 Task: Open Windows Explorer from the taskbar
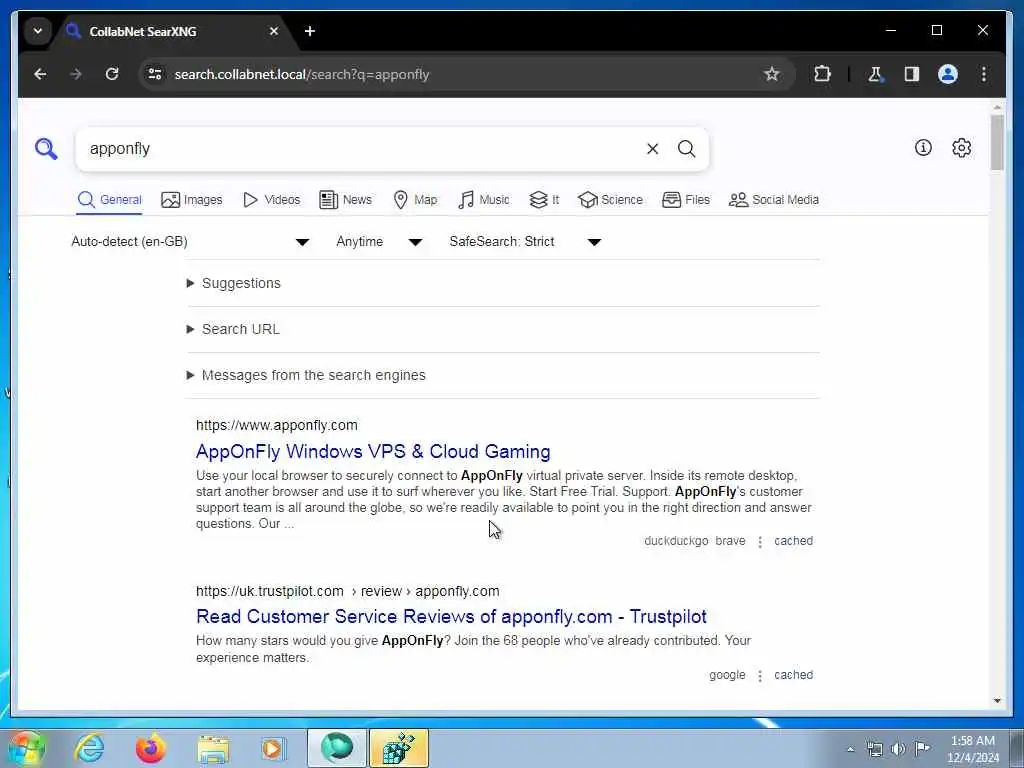click(x=213, y=748)
